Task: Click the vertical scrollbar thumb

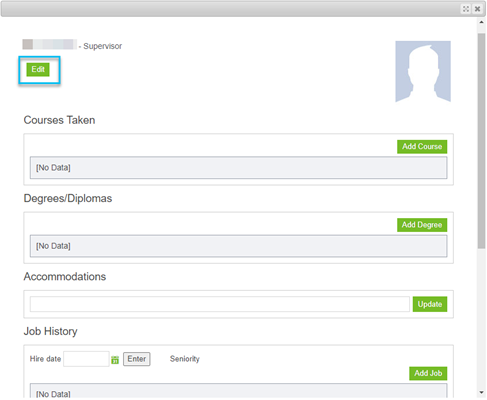Action: click(481, 141)
